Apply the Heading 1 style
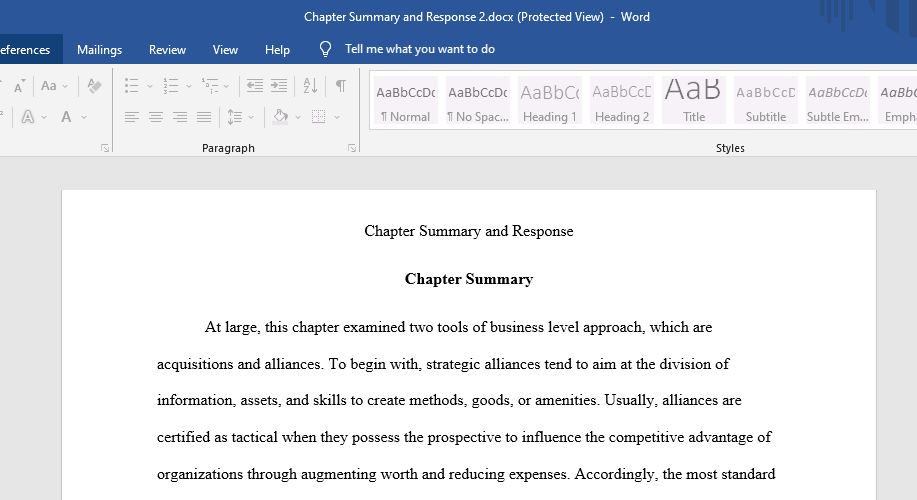 coord(550,101)
